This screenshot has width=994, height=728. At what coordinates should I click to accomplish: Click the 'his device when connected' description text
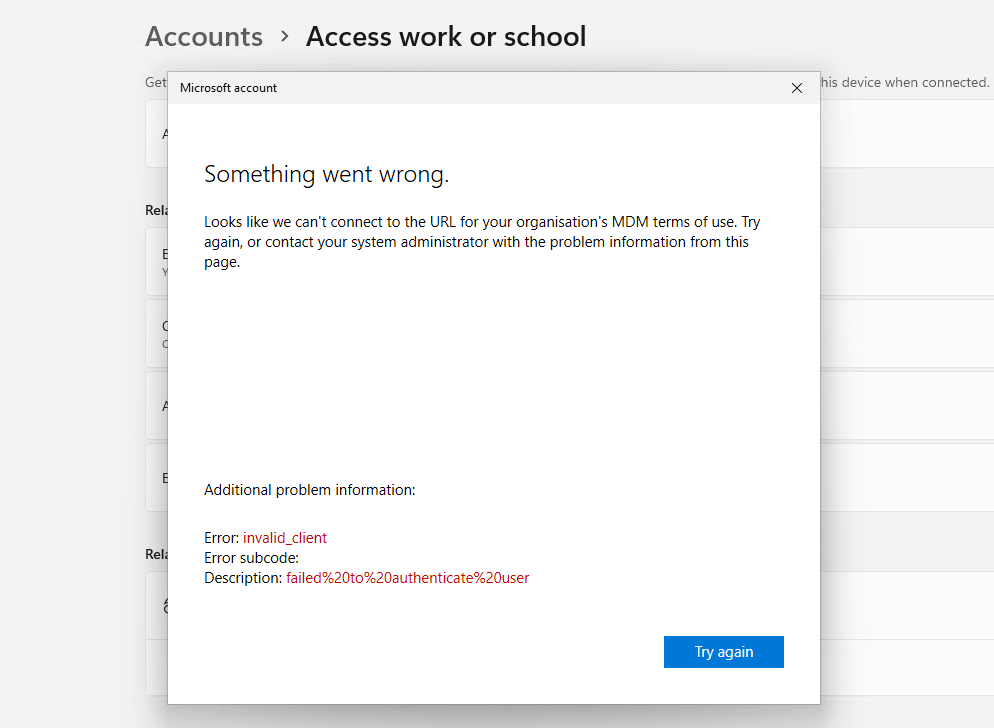click(x=905, y=82)
